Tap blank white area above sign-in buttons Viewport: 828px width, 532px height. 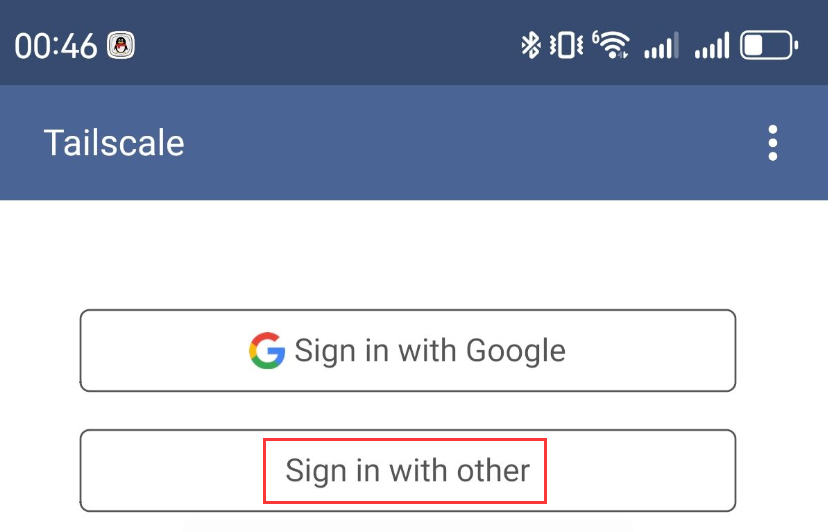(x=414, y=255)
